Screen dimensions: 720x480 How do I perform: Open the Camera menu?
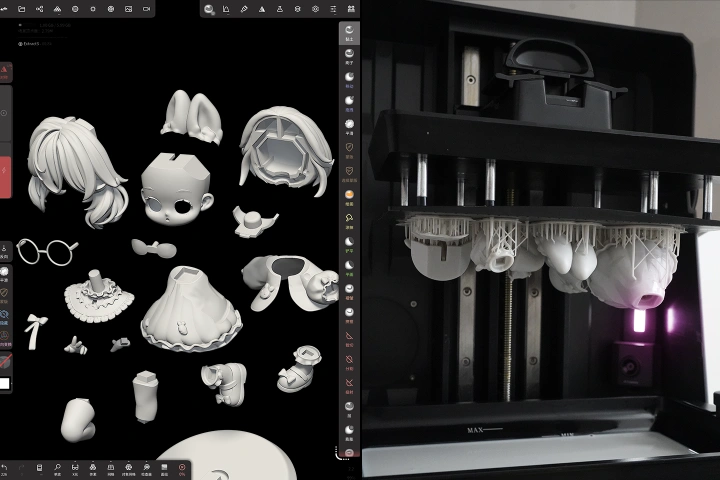click(x=146, y=9)
